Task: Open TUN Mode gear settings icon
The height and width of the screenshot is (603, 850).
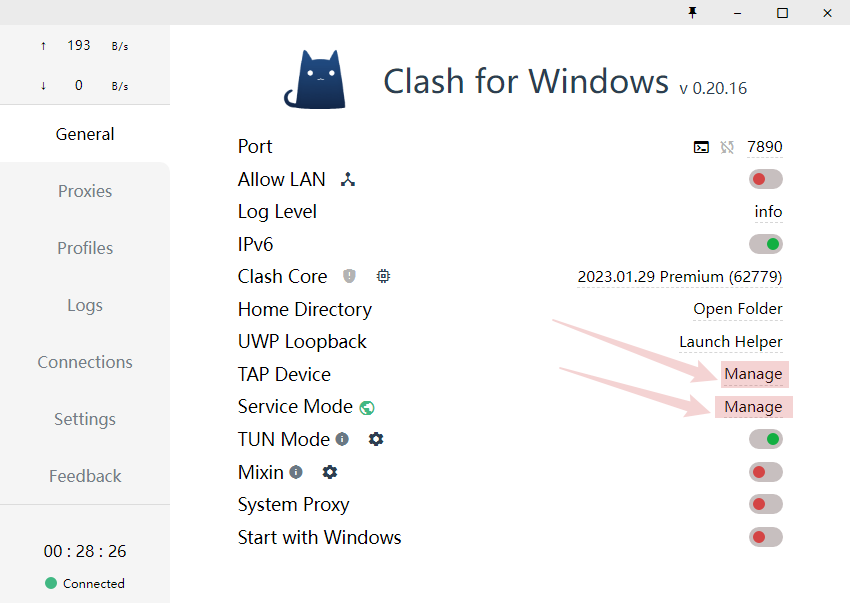Action: point(376,439)
